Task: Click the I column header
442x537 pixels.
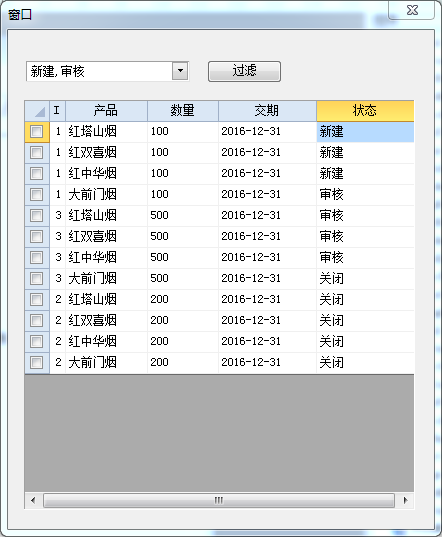Action: [58, 111]
